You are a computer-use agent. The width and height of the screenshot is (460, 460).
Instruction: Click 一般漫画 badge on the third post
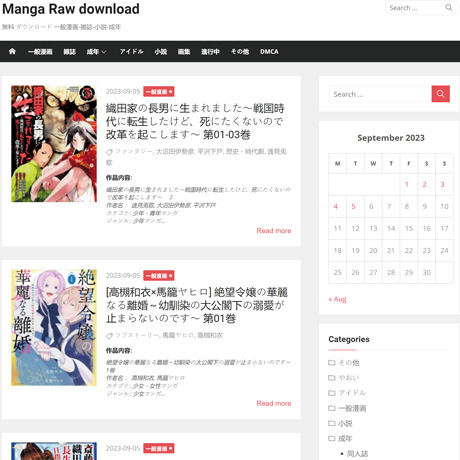tap(159, 448)
